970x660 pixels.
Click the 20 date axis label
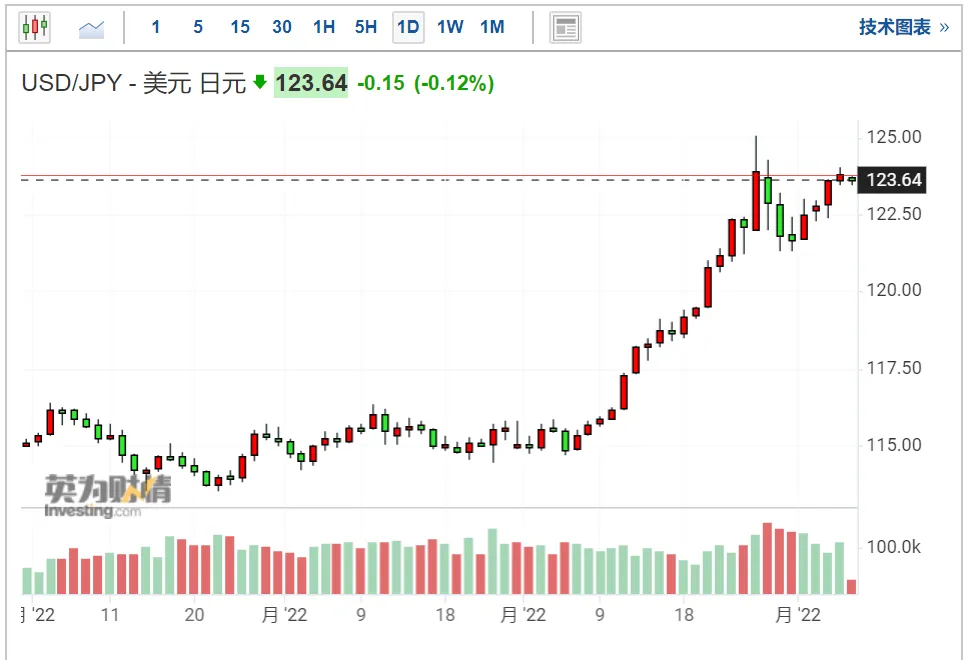pos(194,615)
